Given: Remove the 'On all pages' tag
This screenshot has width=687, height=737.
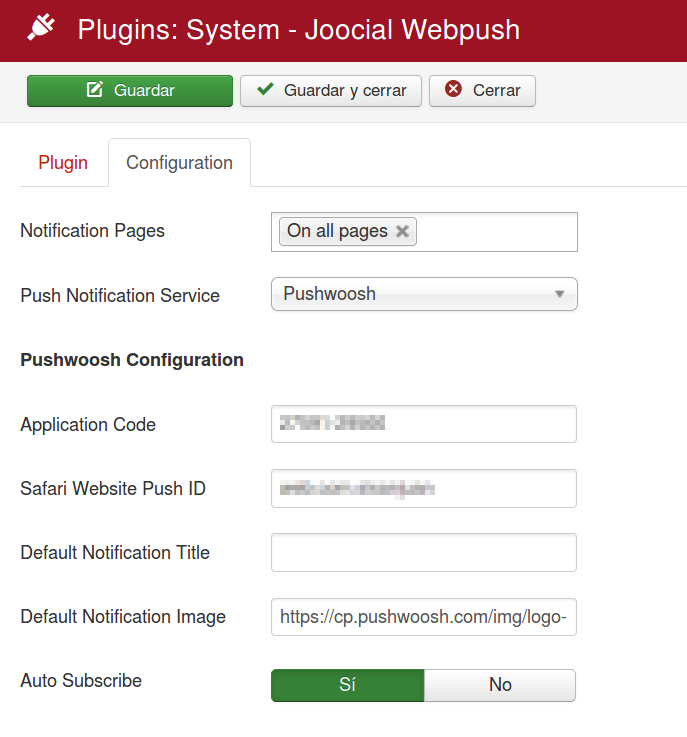Looking at the screenshot, I should (x=402, y=231).
